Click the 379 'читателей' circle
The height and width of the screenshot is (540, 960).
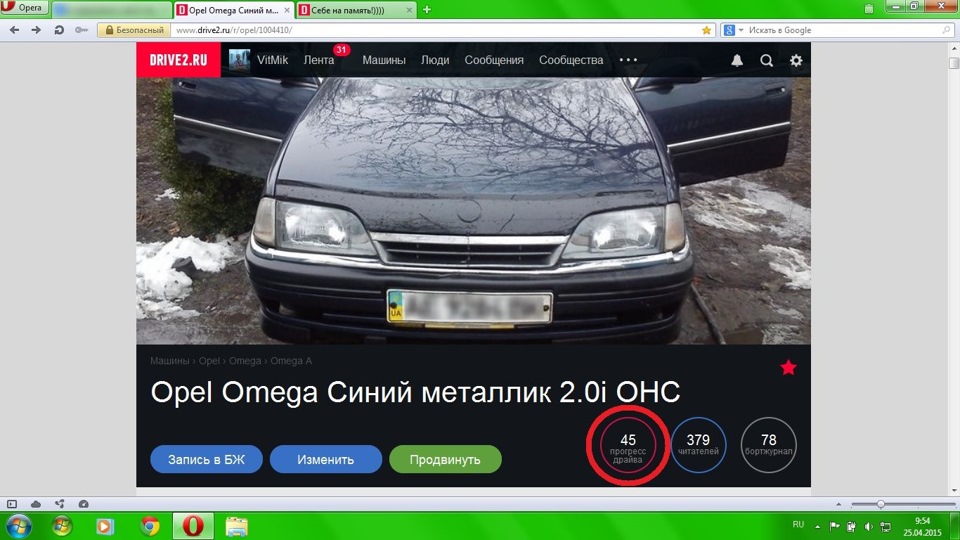pyautogui.click(x=698, y=445)
